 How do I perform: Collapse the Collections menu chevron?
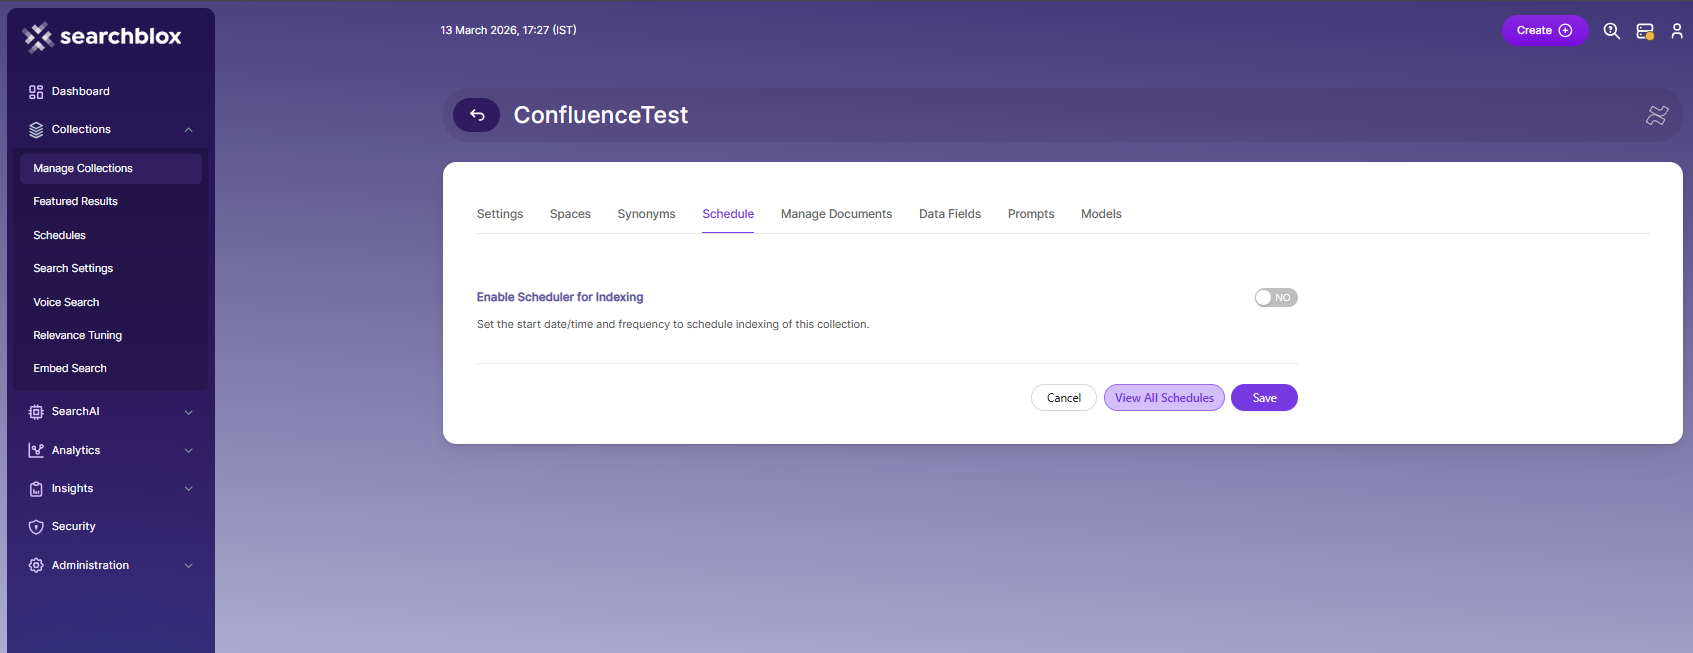pyautogui.click(x=188, y=130)
